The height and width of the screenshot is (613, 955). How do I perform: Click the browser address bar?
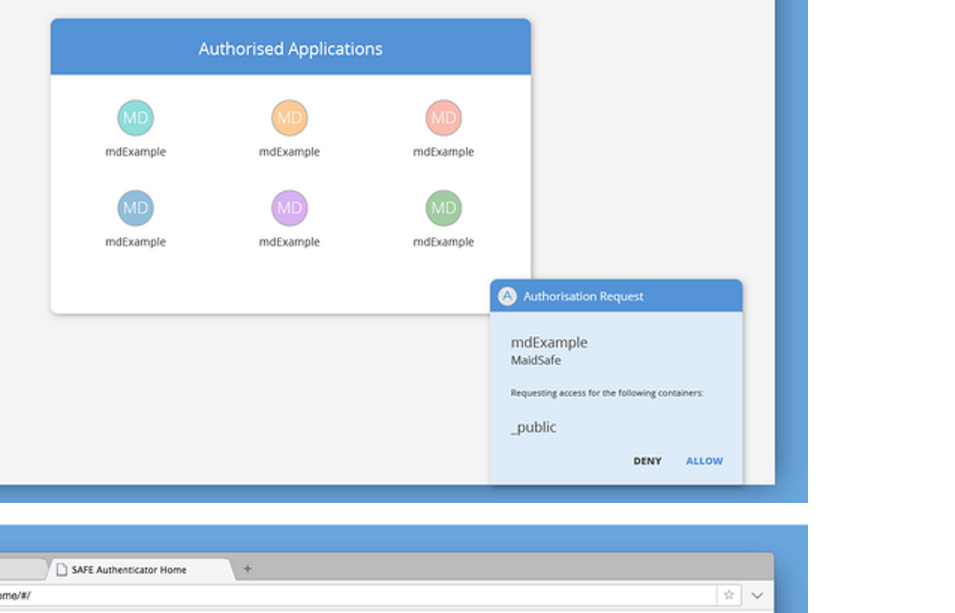tap(358, 595)
